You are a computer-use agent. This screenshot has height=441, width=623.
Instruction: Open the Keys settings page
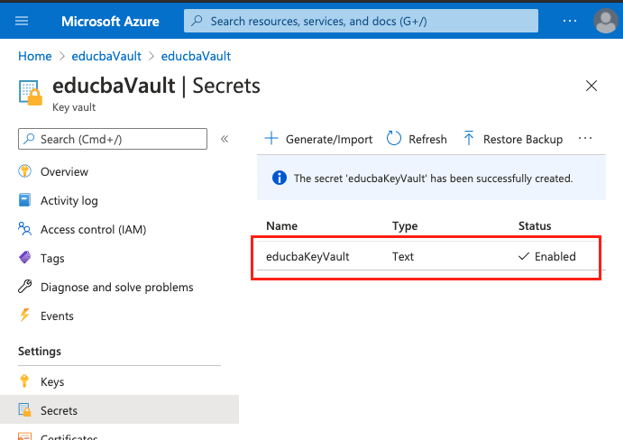pos(52,382)
